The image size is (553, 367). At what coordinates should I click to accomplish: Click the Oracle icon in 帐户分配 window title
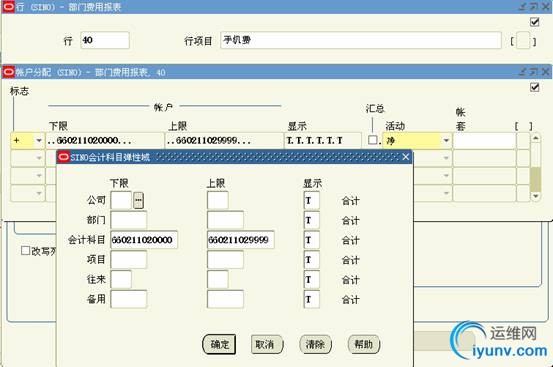(x=8, y=72)
